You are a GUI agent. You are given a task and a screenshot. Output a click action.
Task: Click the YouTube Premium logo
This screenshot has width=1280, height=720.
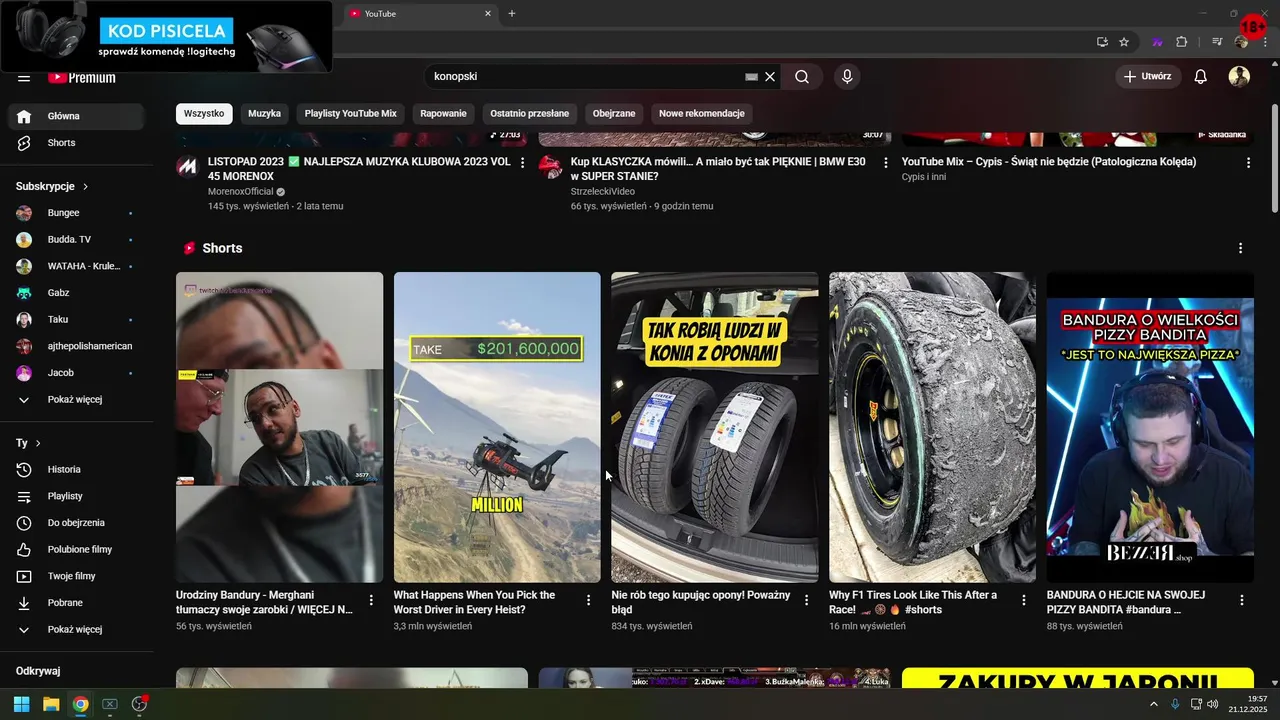click(82, 77)
